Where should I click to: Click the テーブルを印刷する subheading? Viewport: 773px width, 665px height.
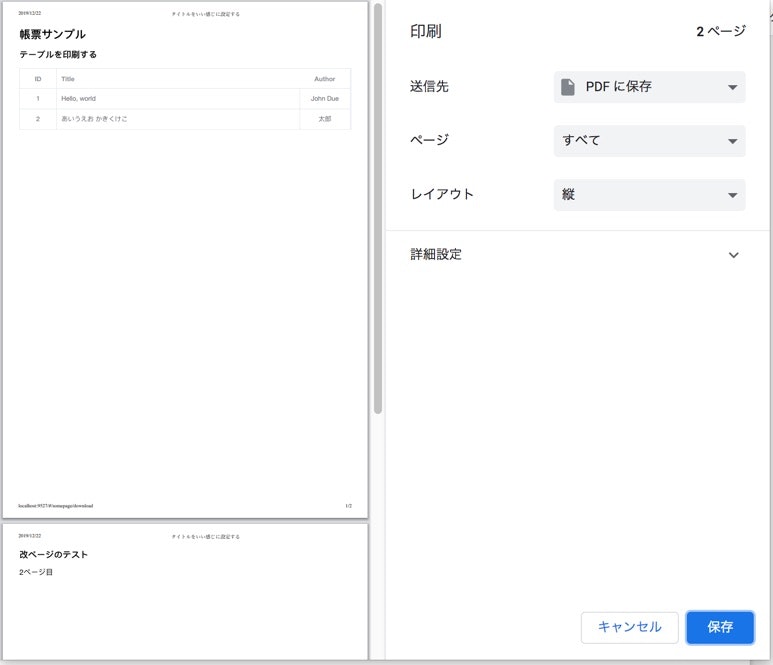[x=58, y=54]
